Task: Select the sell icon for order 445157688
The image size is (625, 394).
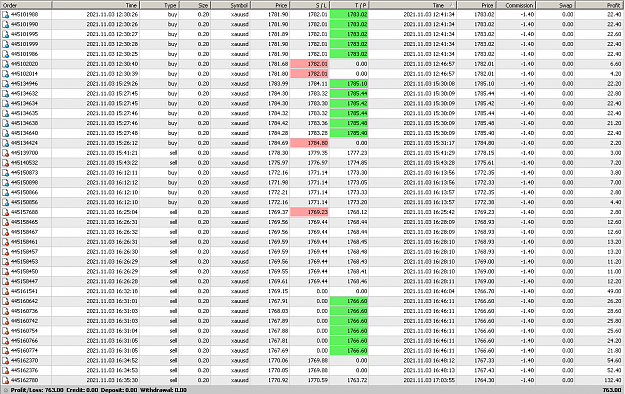Action: 5,212
